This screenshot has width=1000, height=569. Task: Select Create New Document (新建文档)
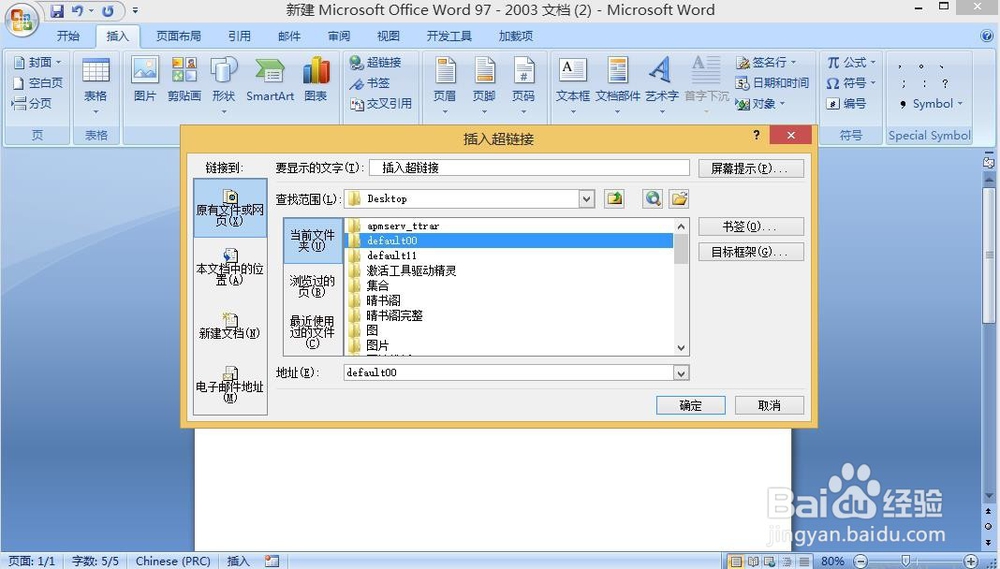click(x=230, y=325)
